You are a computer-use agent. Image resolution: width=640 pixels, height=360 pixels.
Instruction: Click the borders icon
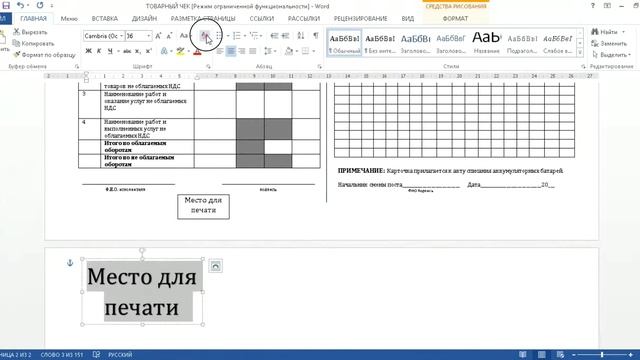tap(305, 51)
